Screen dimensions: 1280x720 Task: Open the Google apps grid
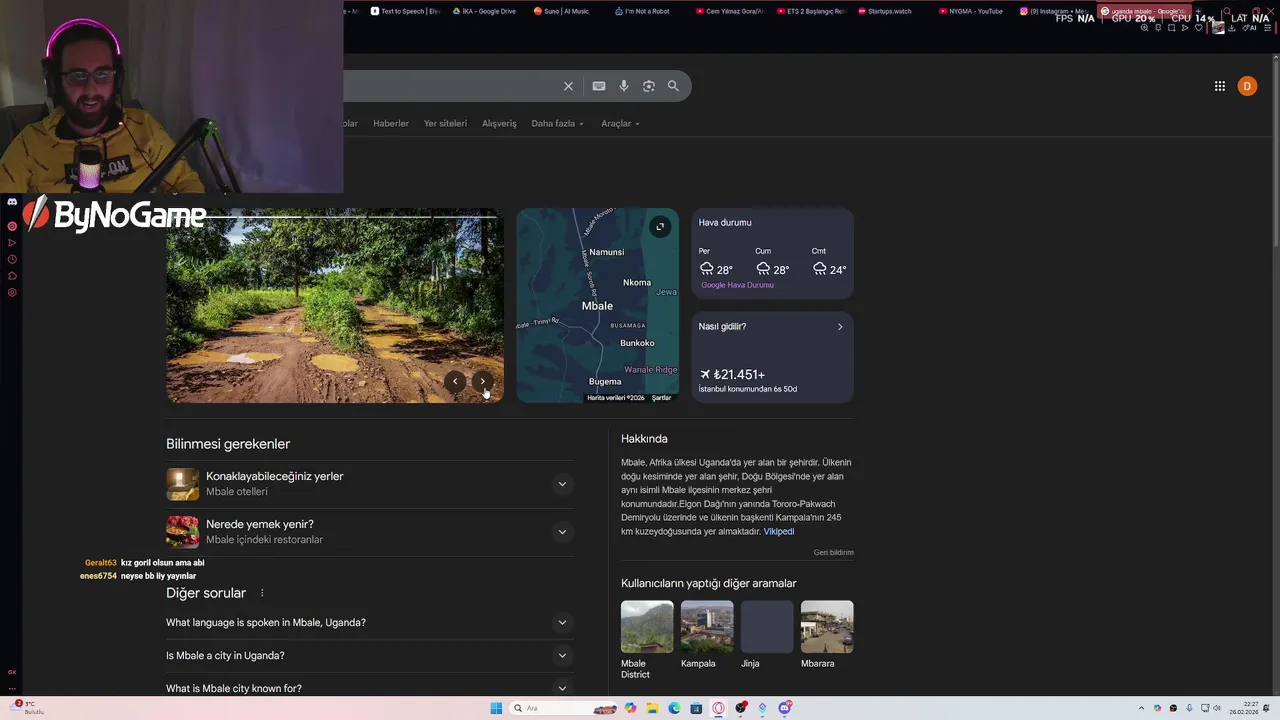click(x=1220, y=86)
